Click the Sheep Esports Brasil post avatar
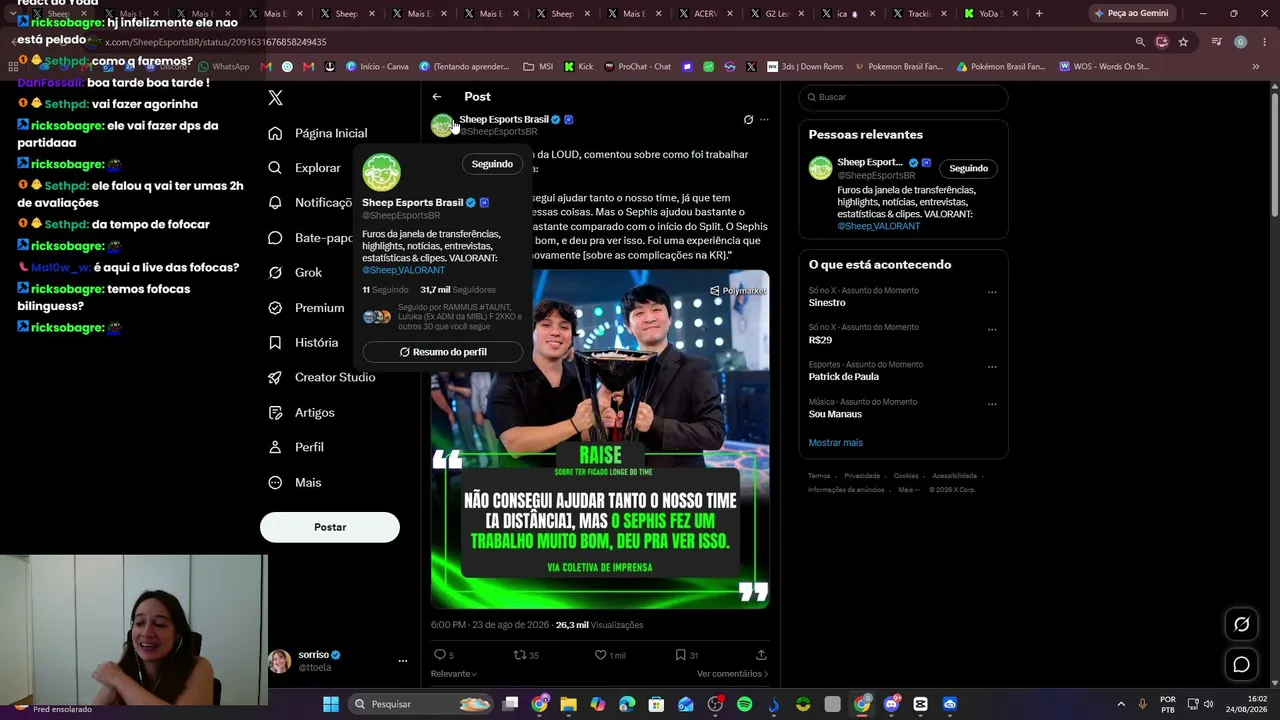Screen dimensions: 1280x720 442,125
